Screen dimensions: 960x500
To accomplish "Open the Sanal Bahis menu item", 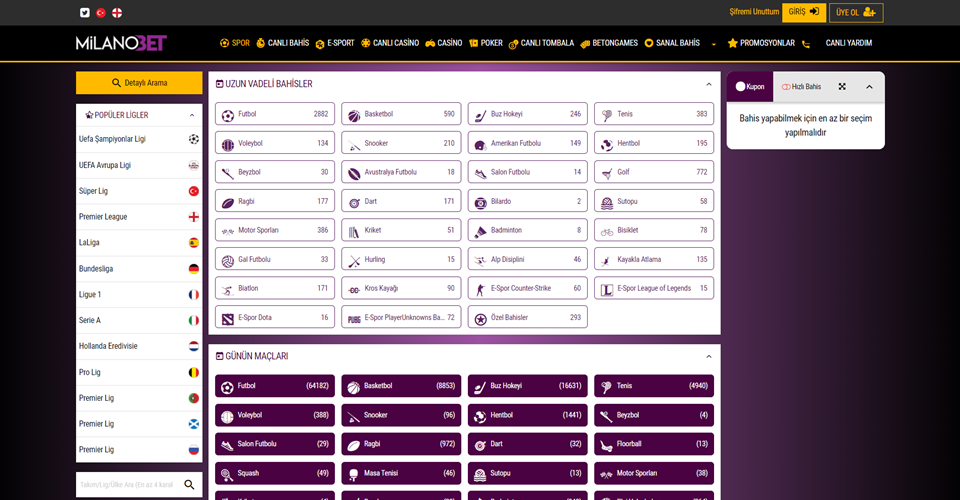I will pyautogui.click(x=672, y=43).
